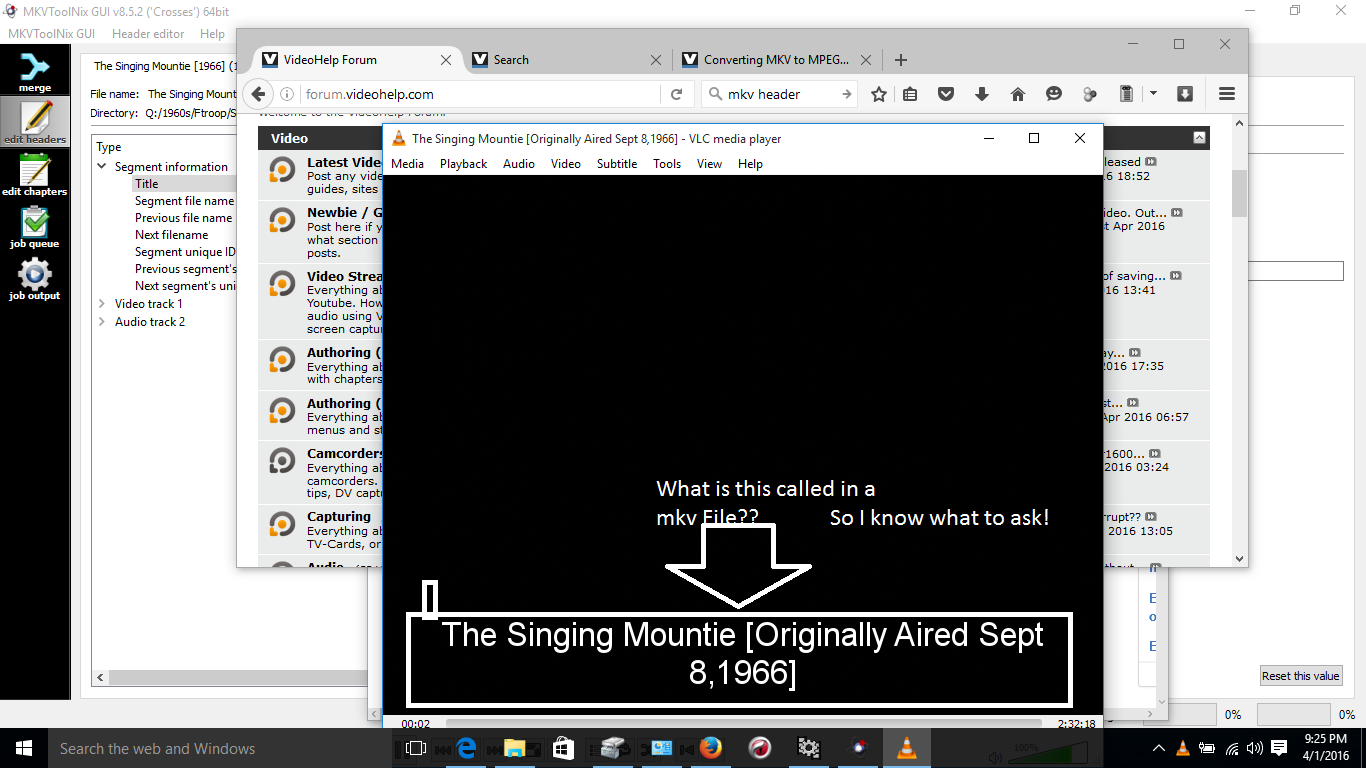Viewport: 1366px width, 768px height.
Task: Click the 'mkv header' search box
Action: (779, 94)
